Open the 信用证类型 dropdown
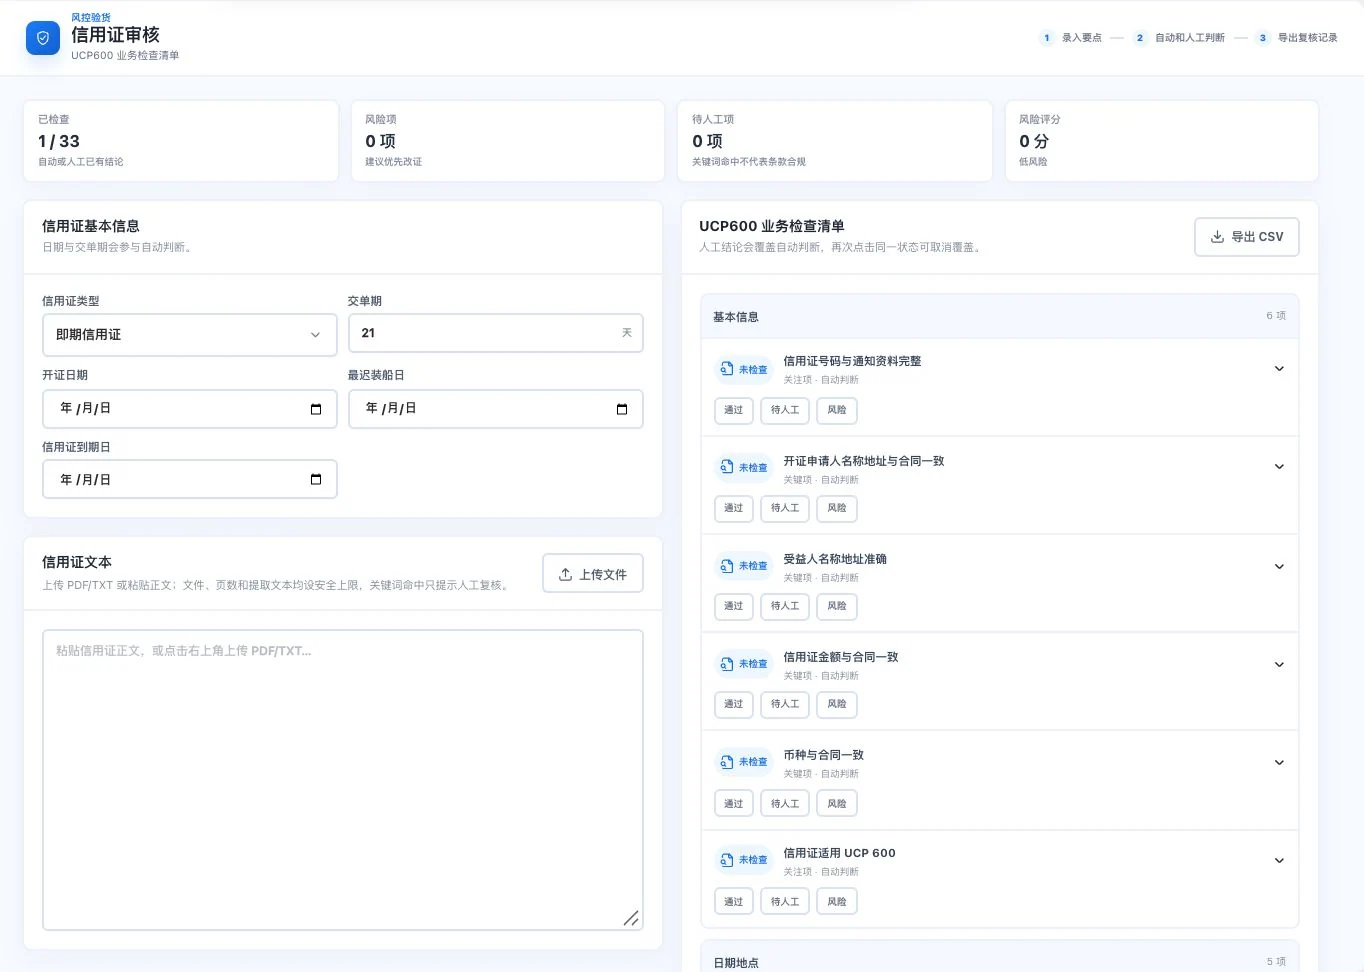 pyautogui.click(x=190, y=335)
